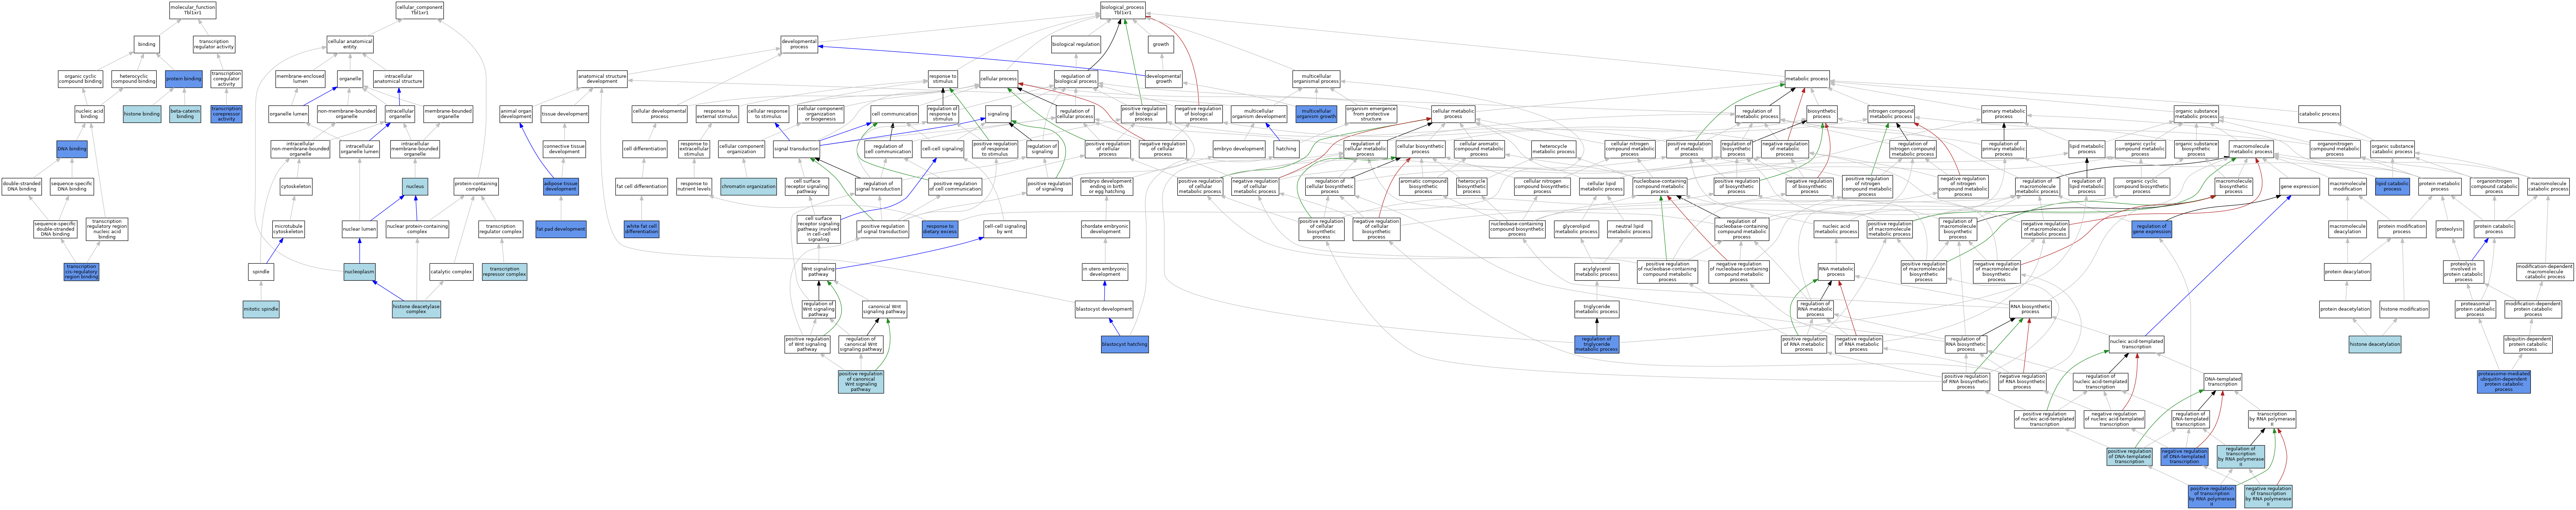Select the animal organ development node

(516, 114)
